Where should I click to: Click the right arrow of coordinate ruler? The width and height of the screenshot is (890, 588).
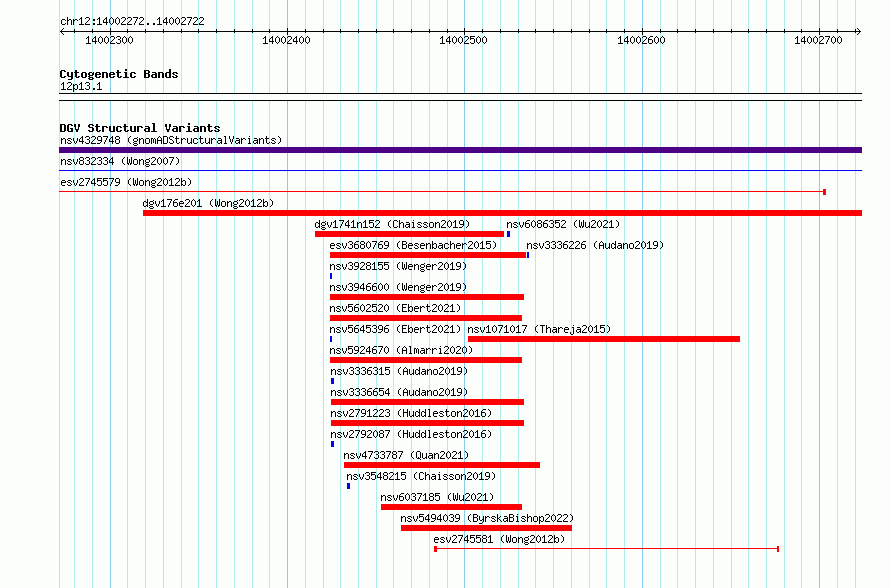[x=859, y=31]
